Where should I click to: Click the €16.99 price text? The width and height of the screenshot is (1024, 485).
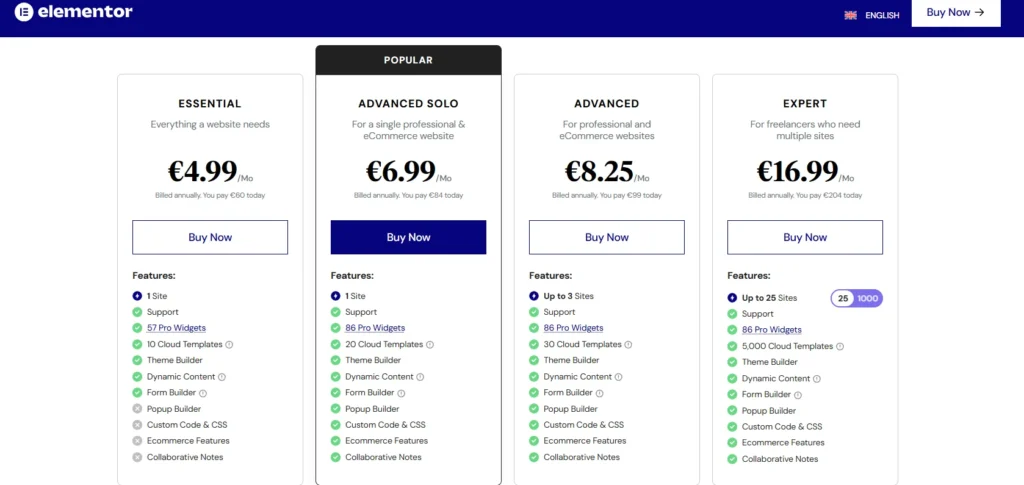click(x=797, y=171)
